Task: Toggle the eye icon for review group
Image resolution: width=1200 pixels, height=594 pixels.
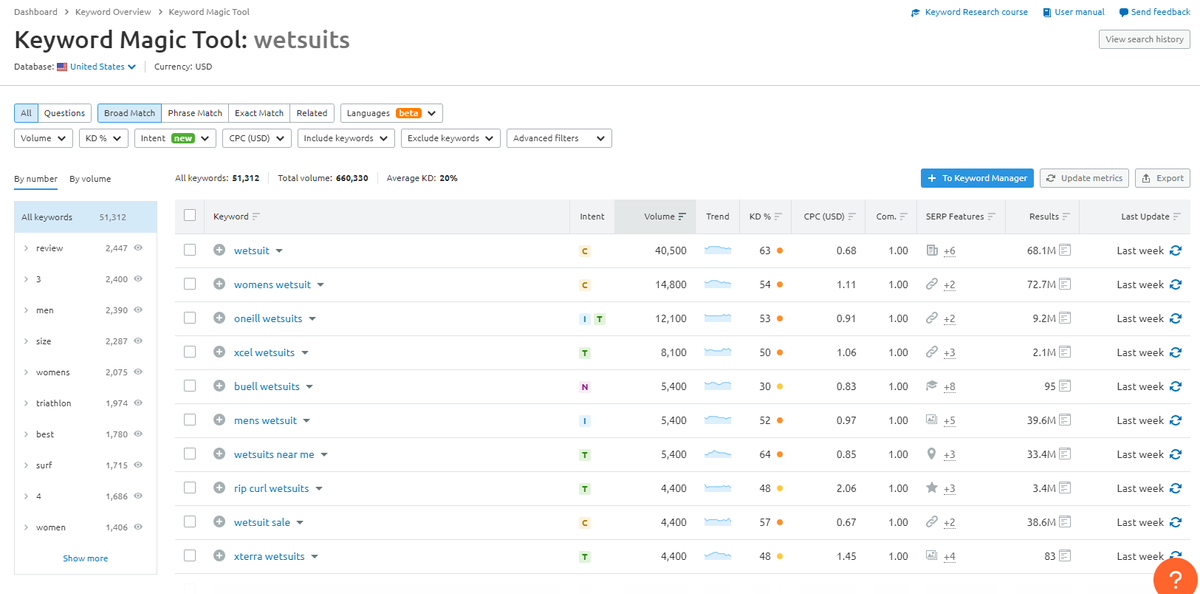Action: (139, 248)
